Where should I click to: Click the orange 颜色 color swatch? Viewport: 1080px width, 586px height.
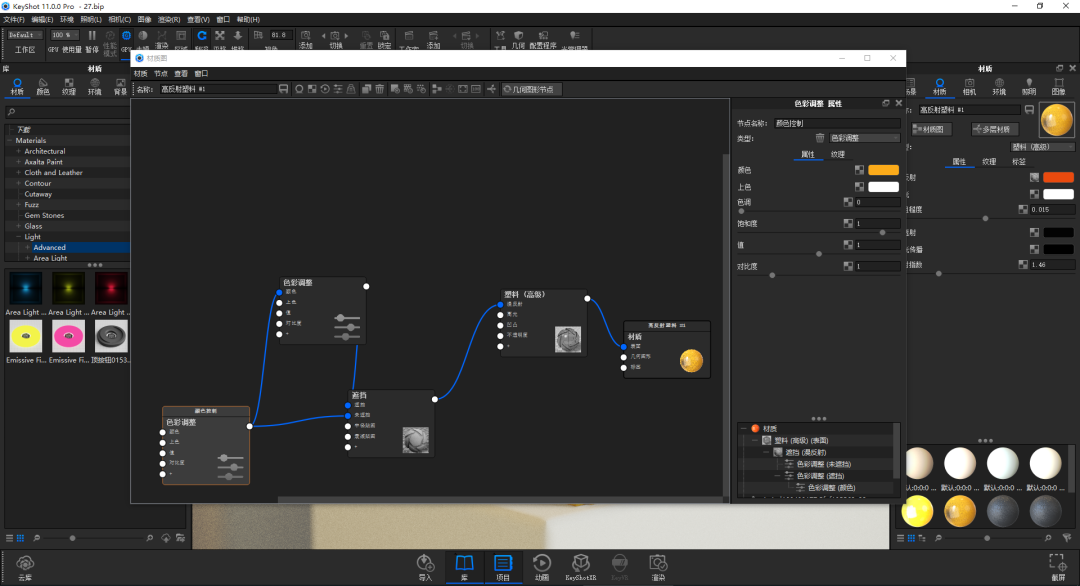click(x=883, y=170)
